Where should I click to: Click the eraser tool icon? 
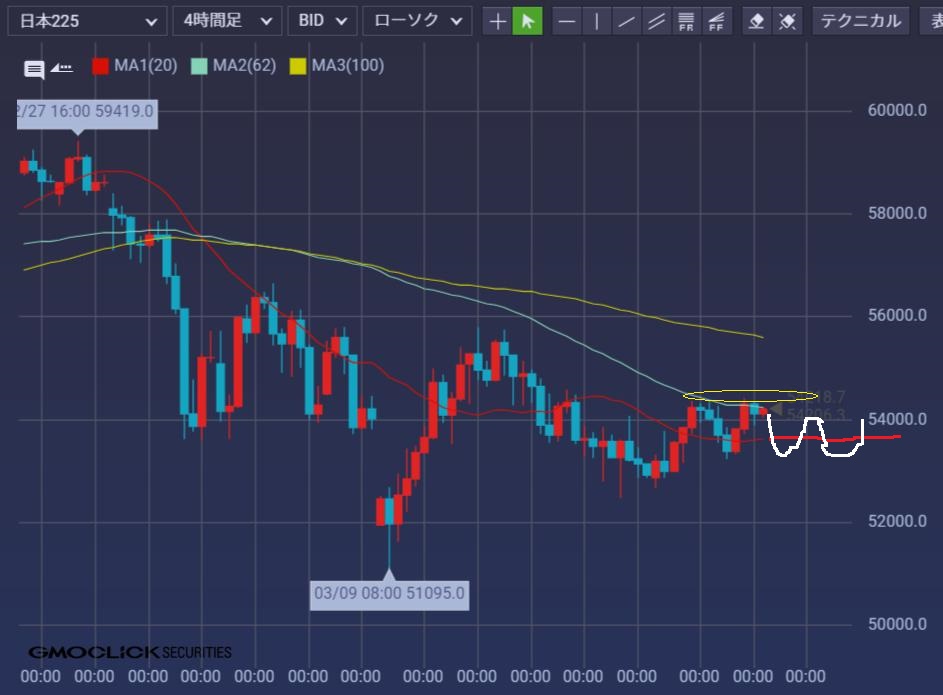tap(757, 20)
